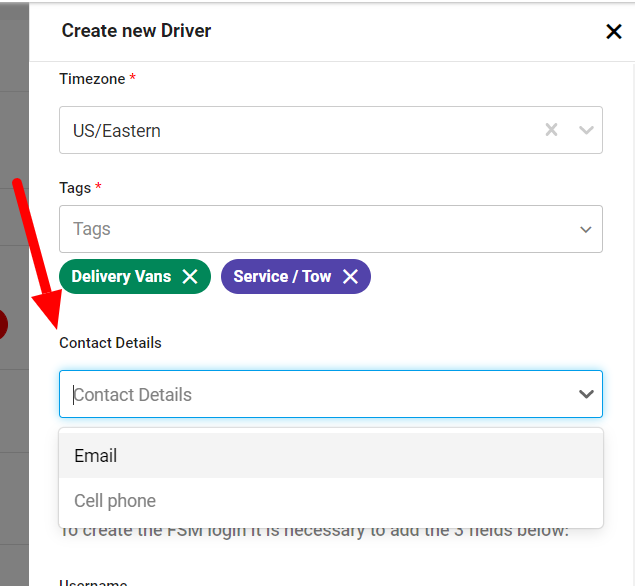Open the Tags dropdown arrow
Viewport: 635px width, 586px height.
point(586,230)
